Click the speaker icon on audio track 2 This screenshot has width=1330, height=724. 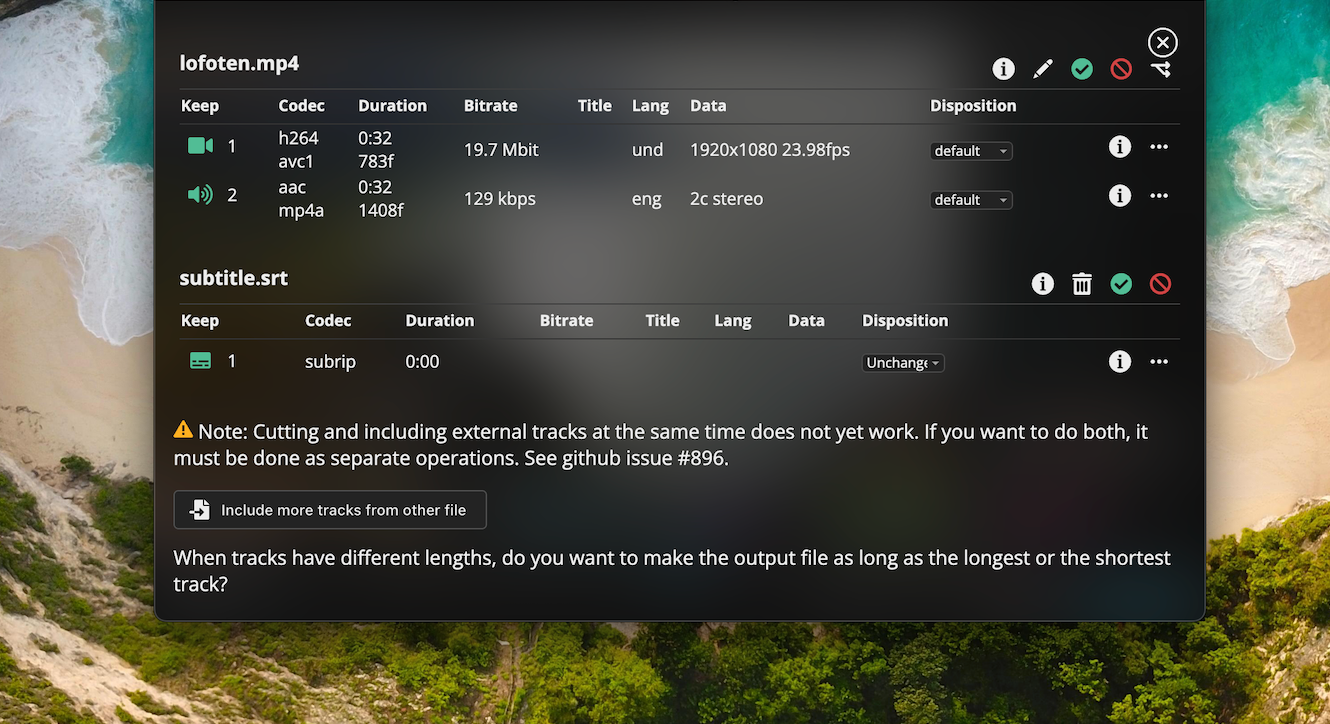coord(199,195)
